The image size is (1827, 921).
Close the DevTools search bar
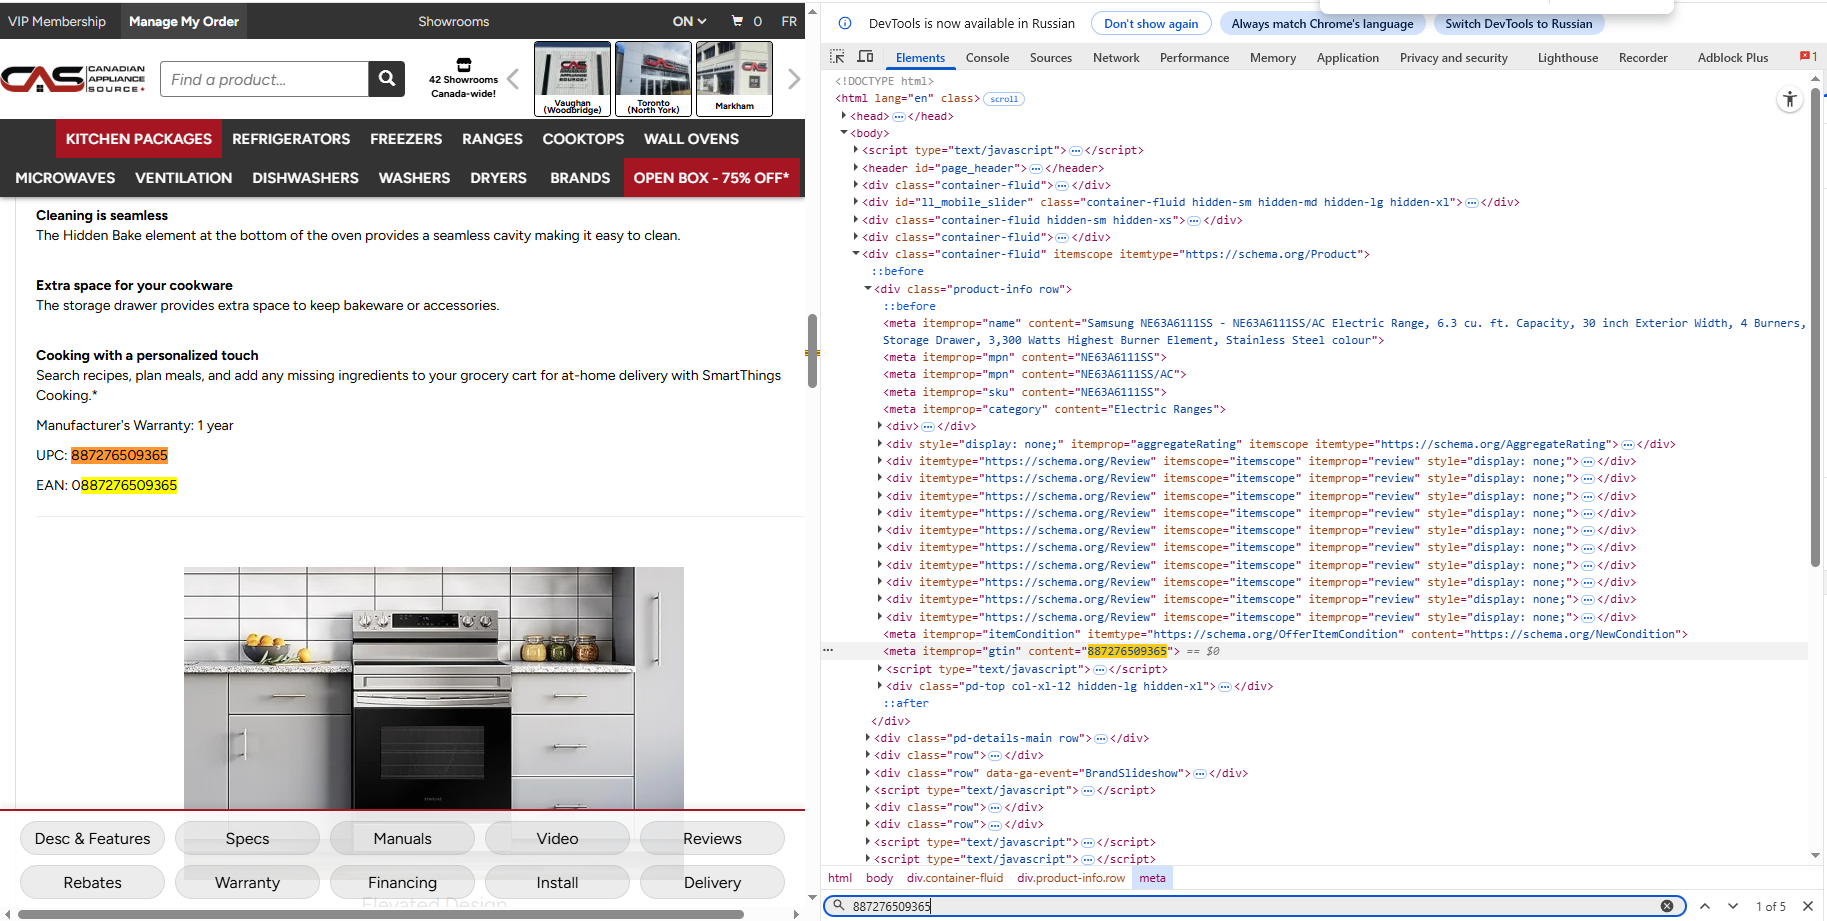click(x=1808, y=906)
